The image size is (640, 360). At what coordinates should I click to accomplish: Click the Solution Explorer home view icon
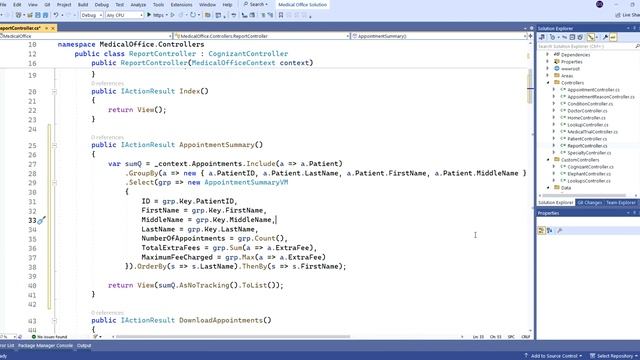(542, 37)
